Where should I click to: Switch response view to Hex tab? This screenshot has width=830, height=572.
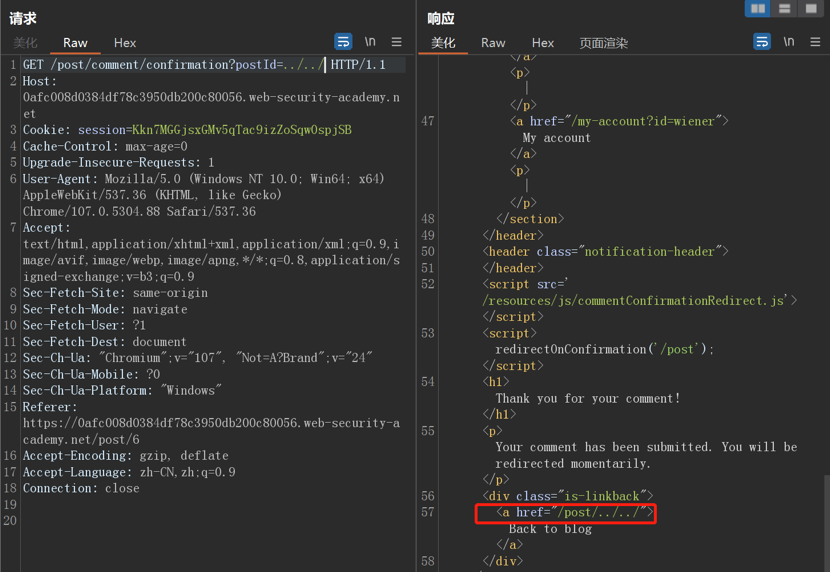(543, 43)
